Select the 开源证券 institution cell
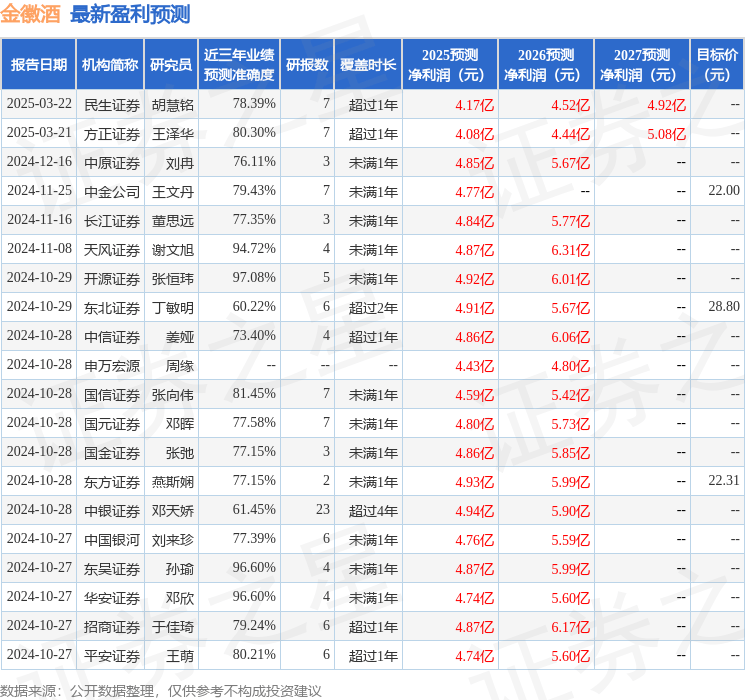This screenshot has height=700, width=745. (x=112, y=278)
